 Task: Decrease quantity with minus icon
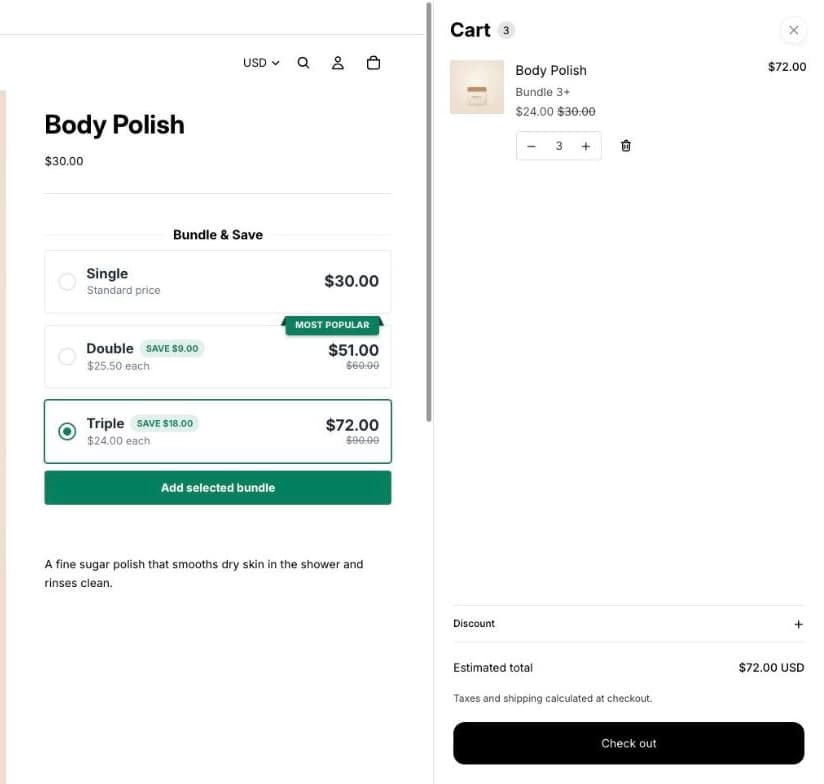pyautogui.click(x=531, y=146)
